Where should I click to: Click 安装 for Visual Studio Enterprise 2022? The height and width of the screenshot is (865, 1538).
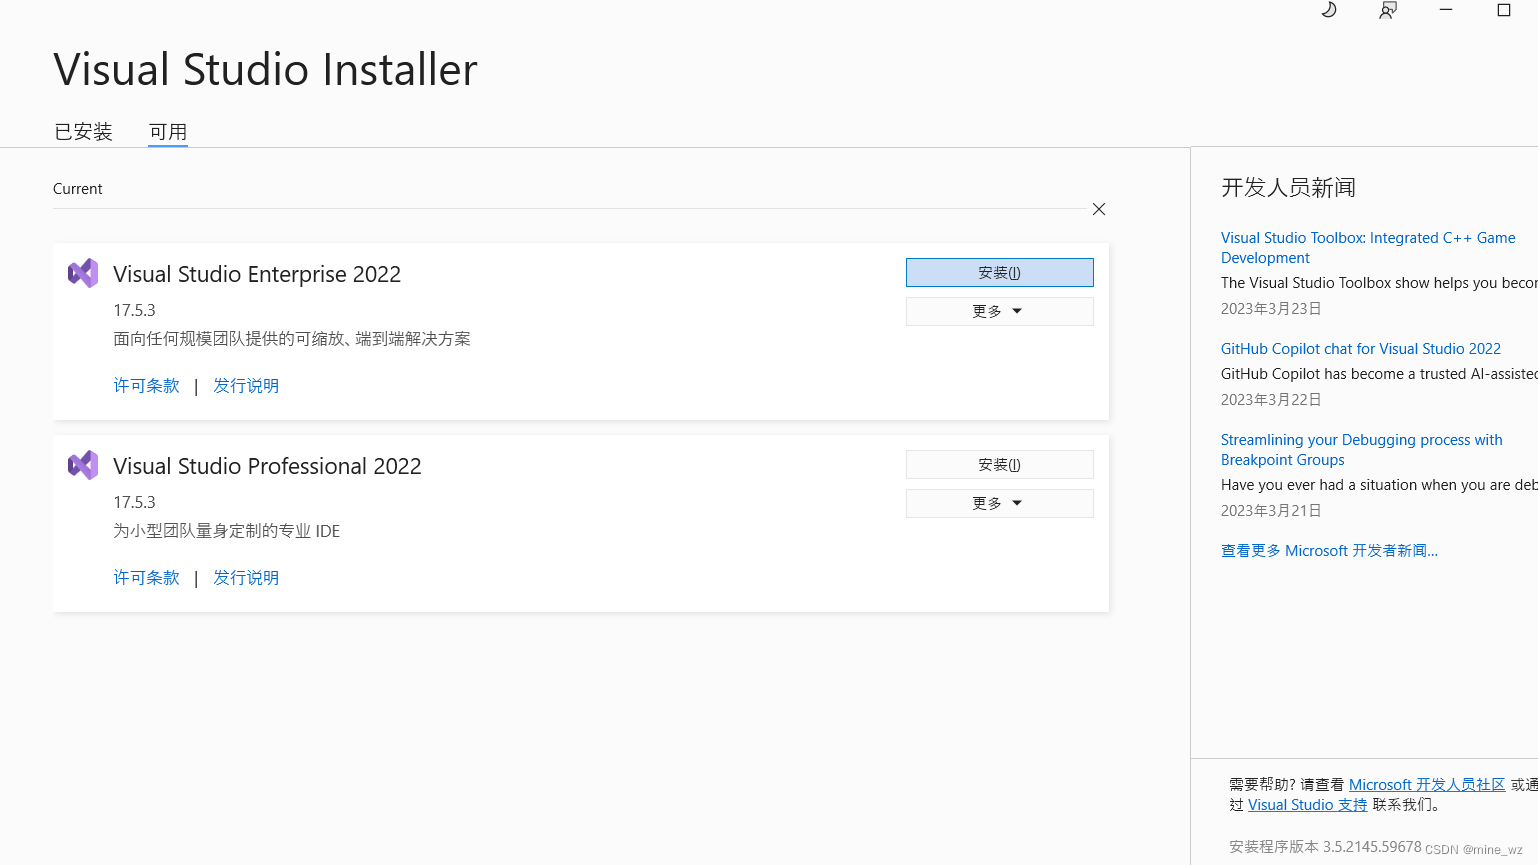pyautogui.click(x=999, y=272)
